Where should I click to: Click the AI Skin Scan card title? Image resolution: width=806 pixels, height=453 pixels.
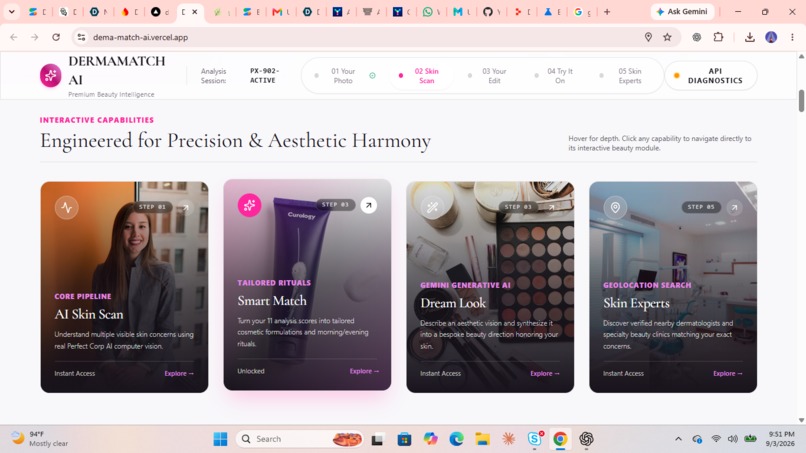89,314
